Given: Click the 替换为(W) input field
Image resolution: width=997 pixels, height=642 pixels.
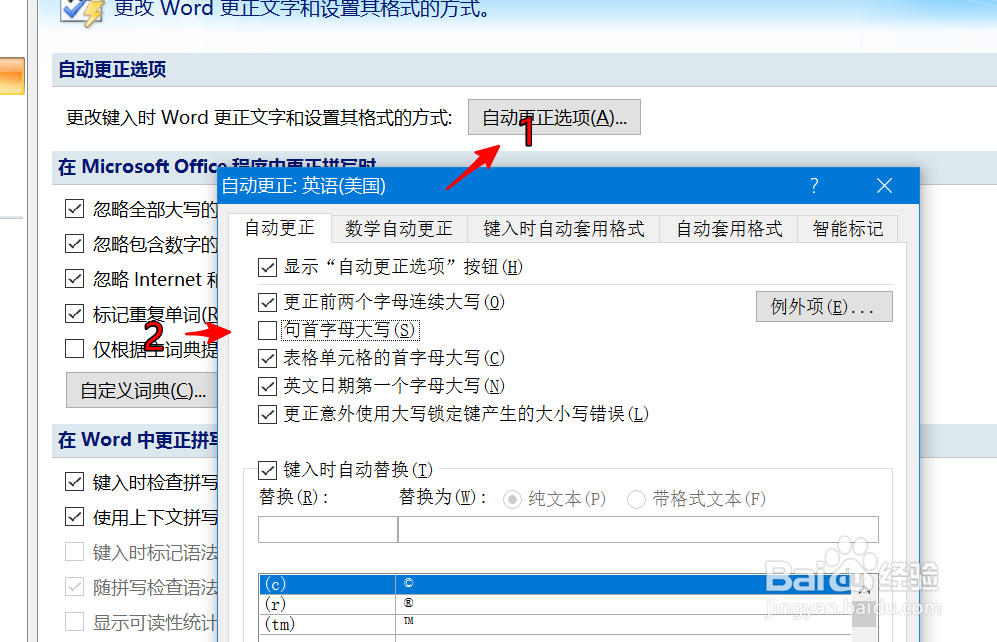Looking at the screenshot, I should click(x=638, y=529).
